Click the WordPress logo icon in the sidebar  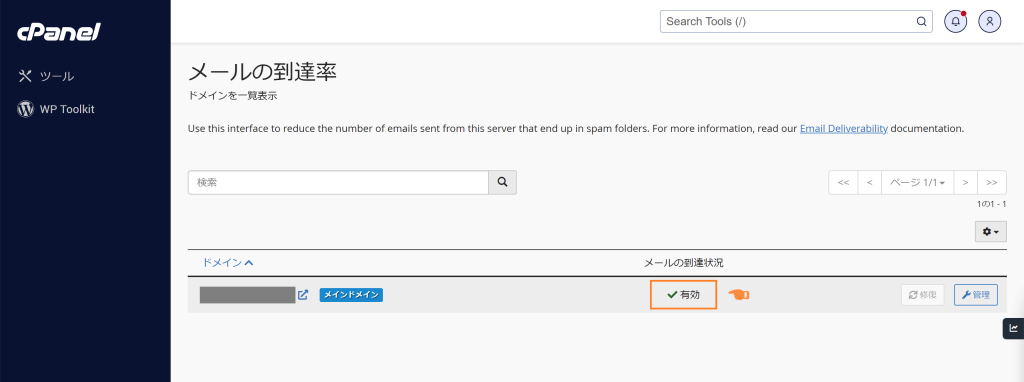(25, 109)
